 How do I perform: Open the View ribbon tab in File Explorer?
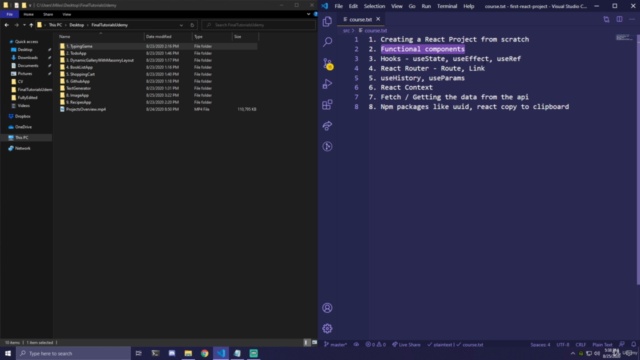tap(67, 14)
